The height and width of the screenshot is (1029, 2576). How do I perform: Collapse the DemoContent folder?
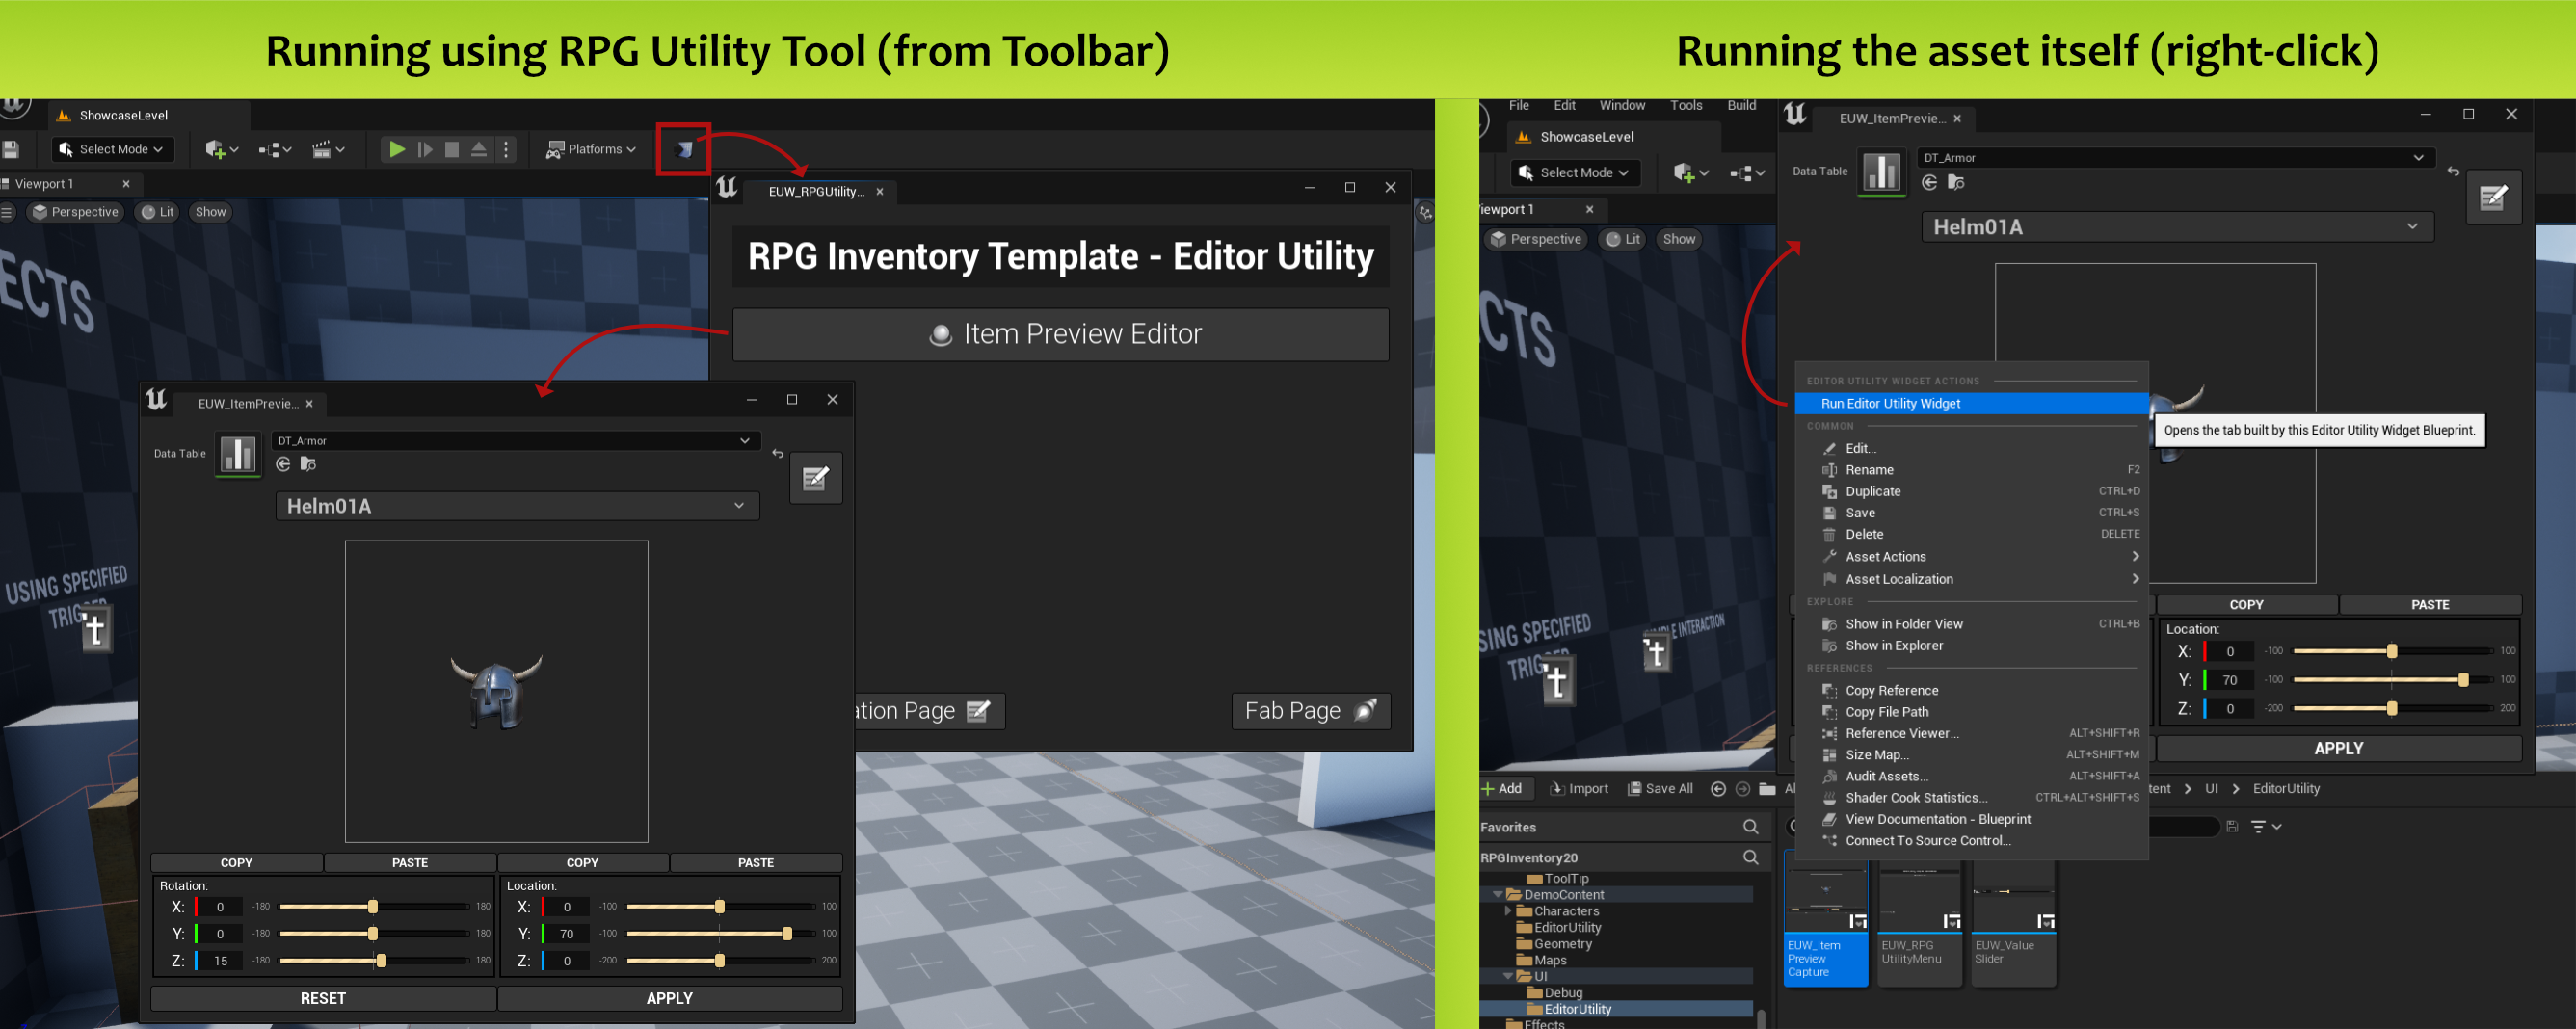click(1497, 895)
